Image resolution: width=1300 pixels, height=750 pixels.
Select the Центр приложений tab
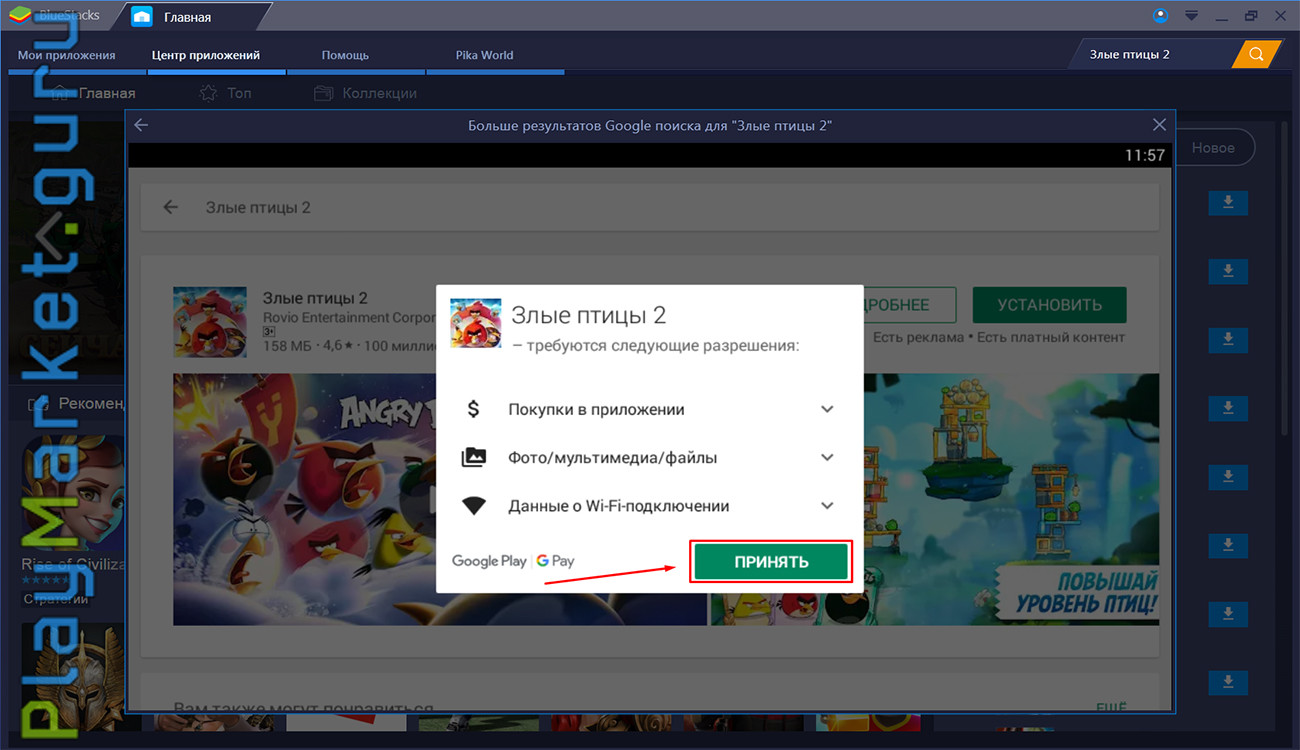click(206, 55)
